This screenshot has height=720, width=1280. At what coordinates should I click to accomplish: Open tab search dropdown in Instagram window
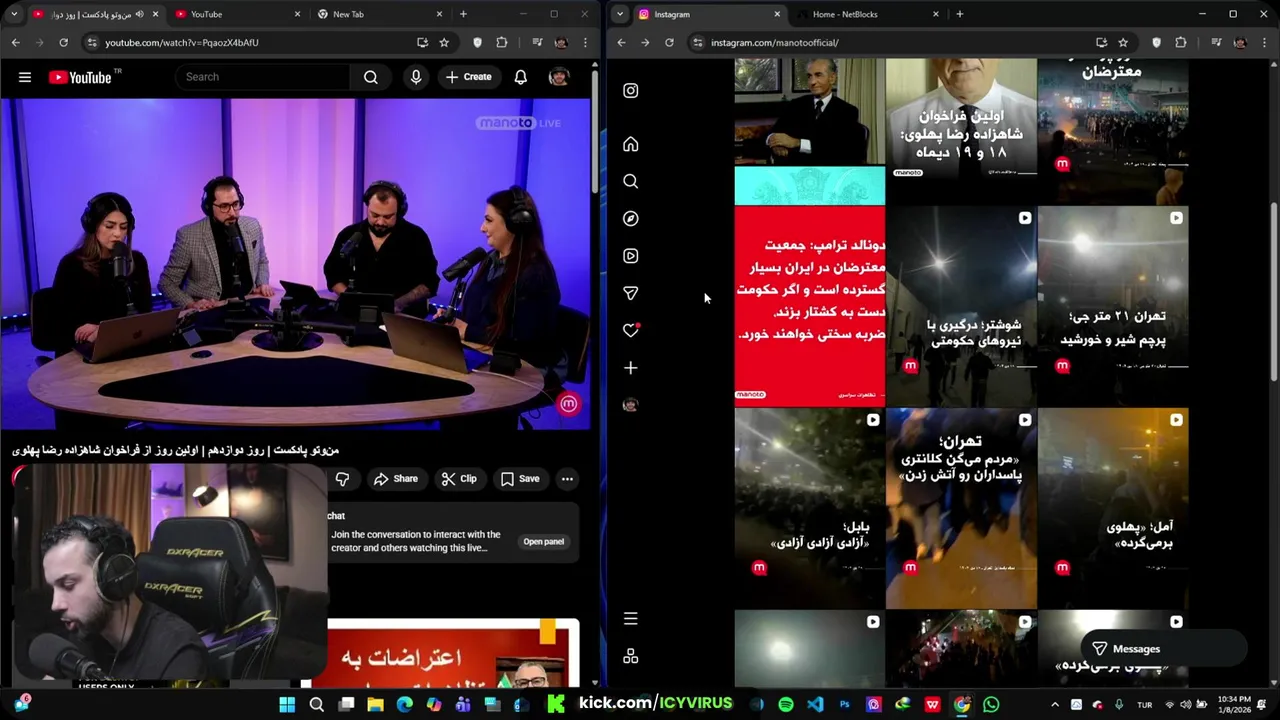coord(620,14)
